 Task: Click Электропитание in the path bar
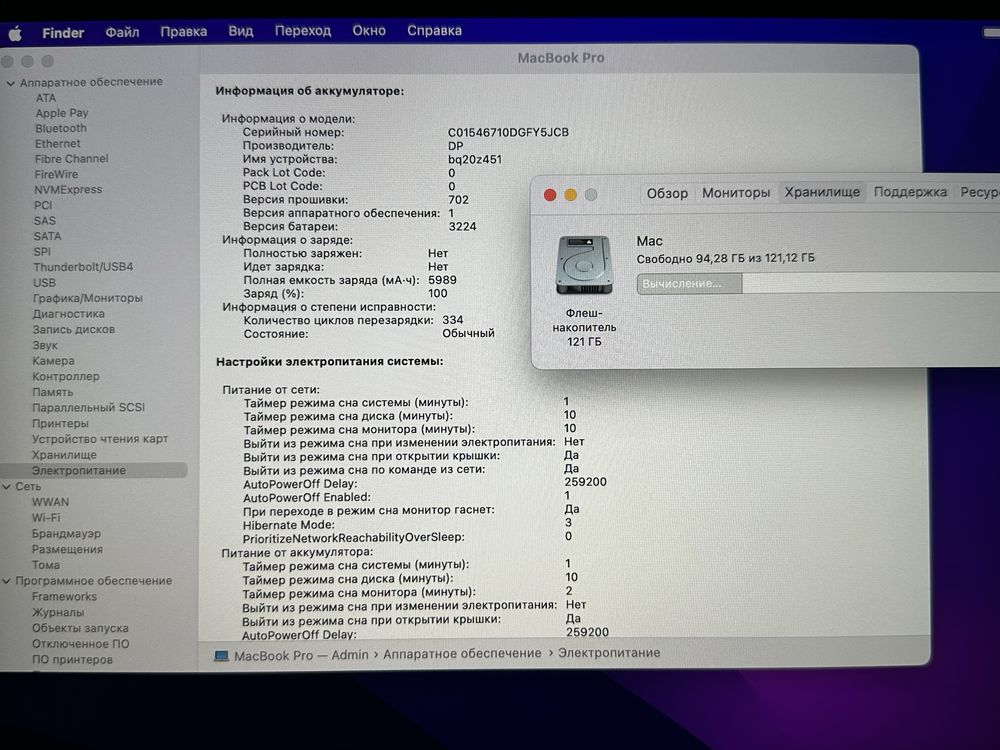point(609,653)
